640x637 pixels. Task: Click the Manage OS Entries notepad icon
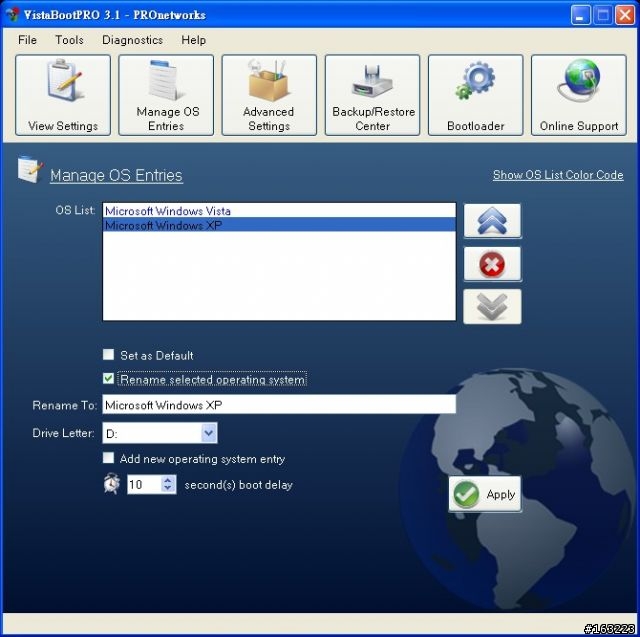pos(29,169)
